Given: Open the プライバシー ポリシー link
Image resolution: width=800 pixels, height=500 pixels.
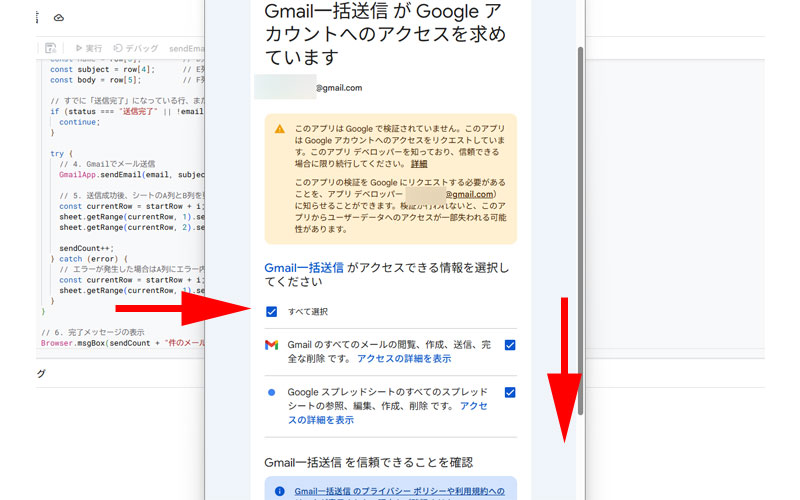Looking at the screenshot, I should pos(399,491).
